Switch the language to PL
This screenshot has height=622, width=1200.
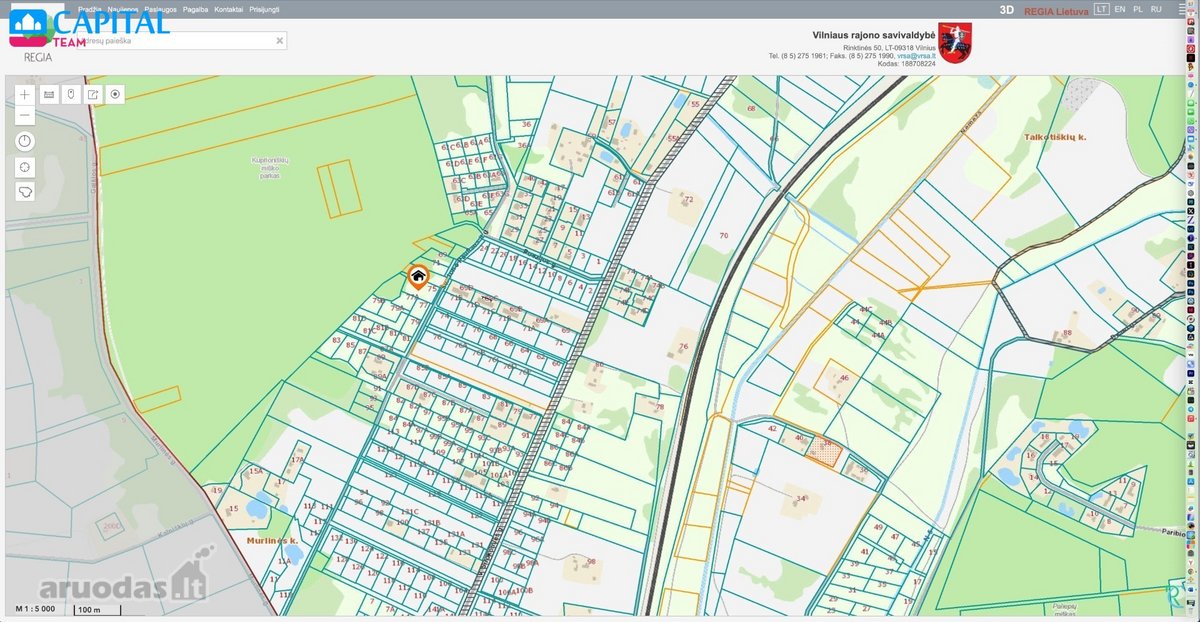[1138, 9]
